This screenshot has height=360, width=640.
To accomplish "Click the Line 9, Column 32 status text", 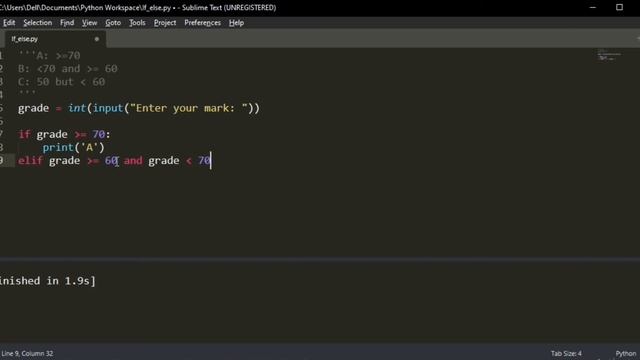I will (27, 353).
